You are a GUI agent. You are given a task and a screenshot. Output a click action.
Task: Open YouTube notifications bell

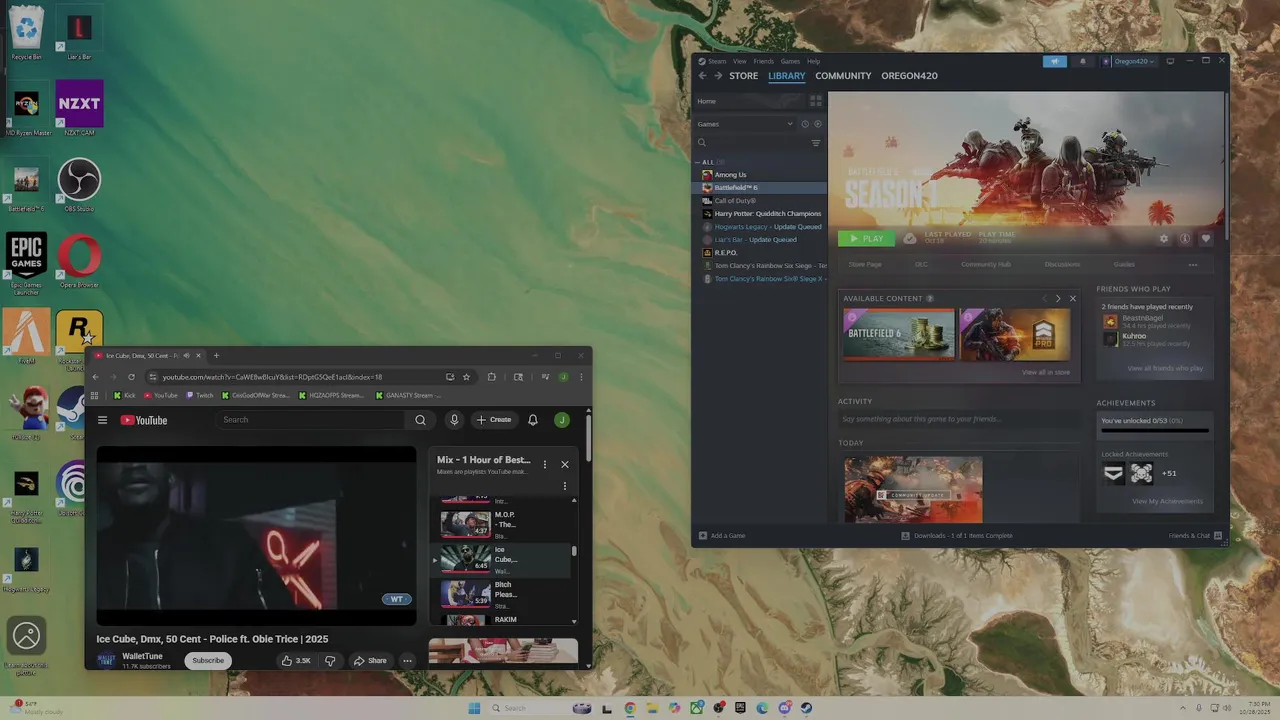[533, 420]
